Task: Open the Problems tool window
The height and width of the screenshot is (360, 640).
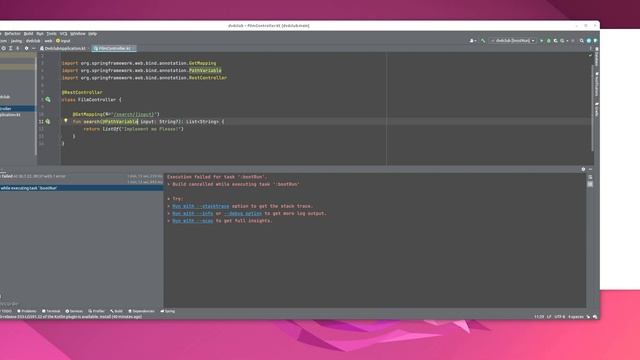Action: point(27,311)
